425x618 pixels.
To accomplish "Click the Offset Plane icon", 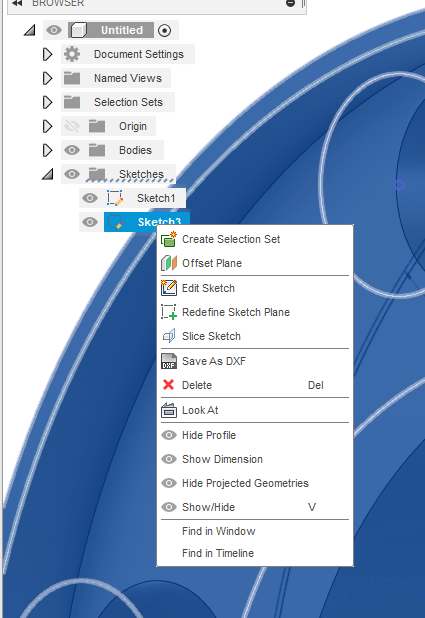I will [169, 263].
